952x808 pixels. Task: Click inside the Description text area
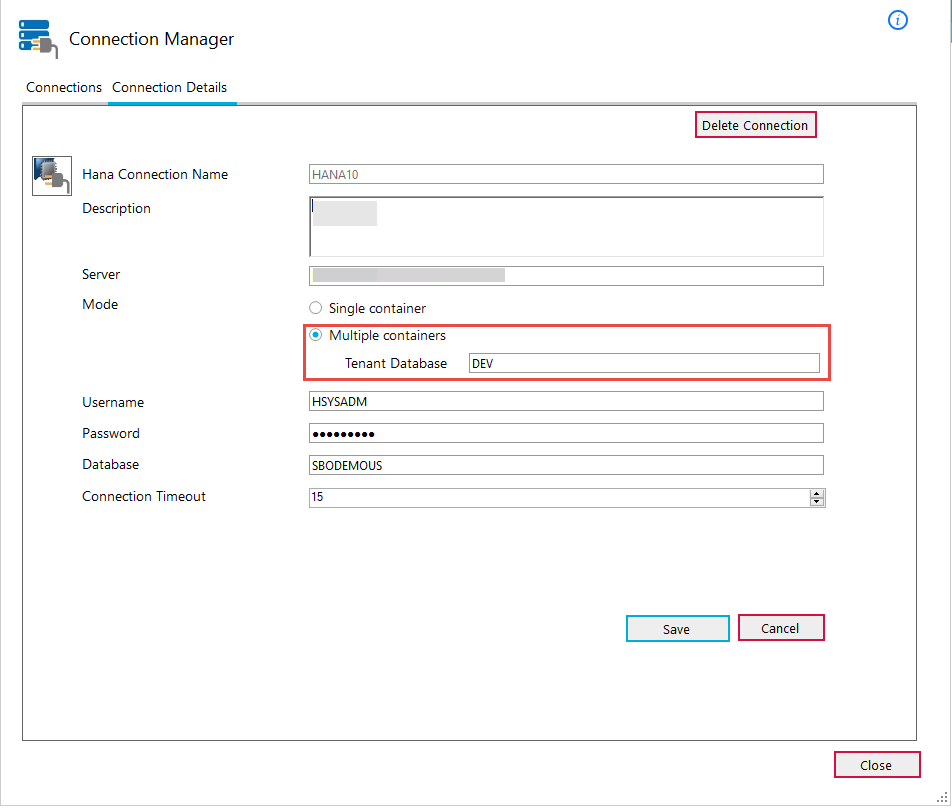(566, 226)
